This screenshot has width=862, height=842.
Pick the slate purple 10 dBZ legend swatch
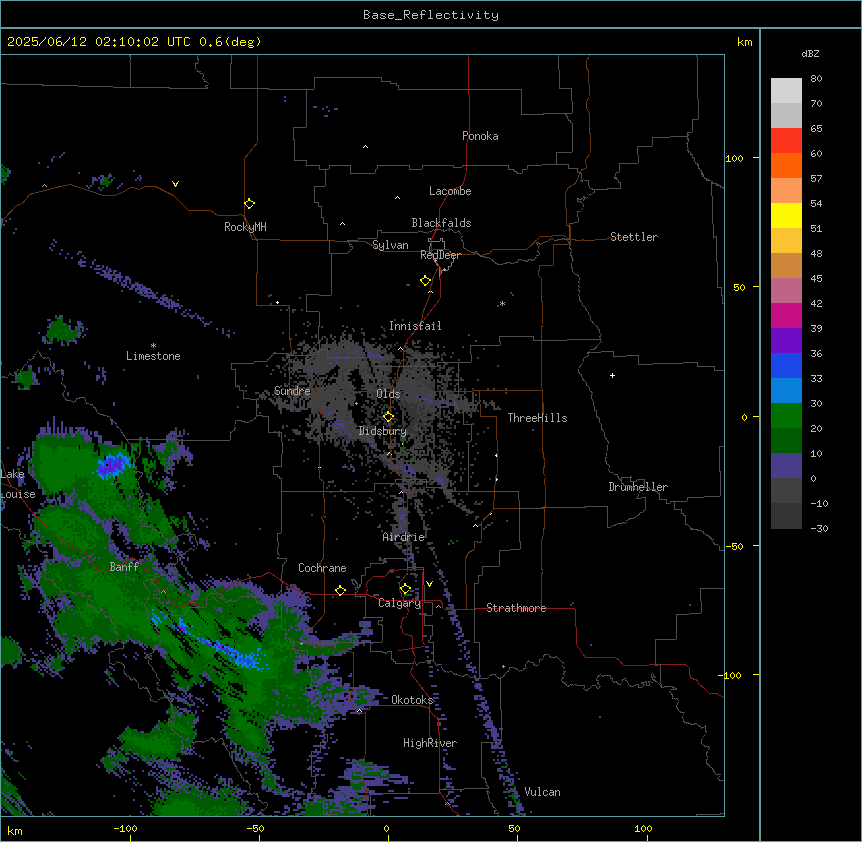point(786,466)
